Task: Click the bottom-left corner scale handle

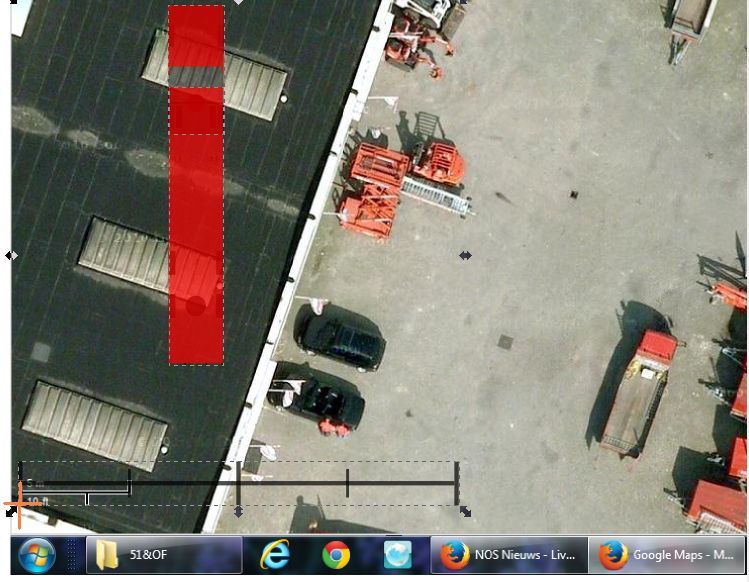Action: point(12,511)
